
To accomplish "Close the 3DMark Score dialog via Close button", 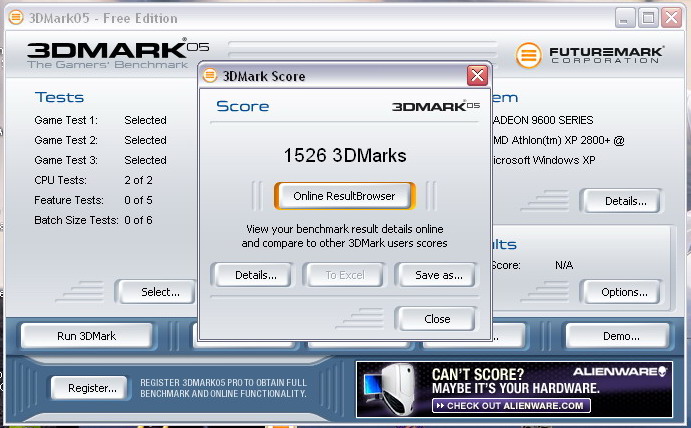I will [436, 319].
